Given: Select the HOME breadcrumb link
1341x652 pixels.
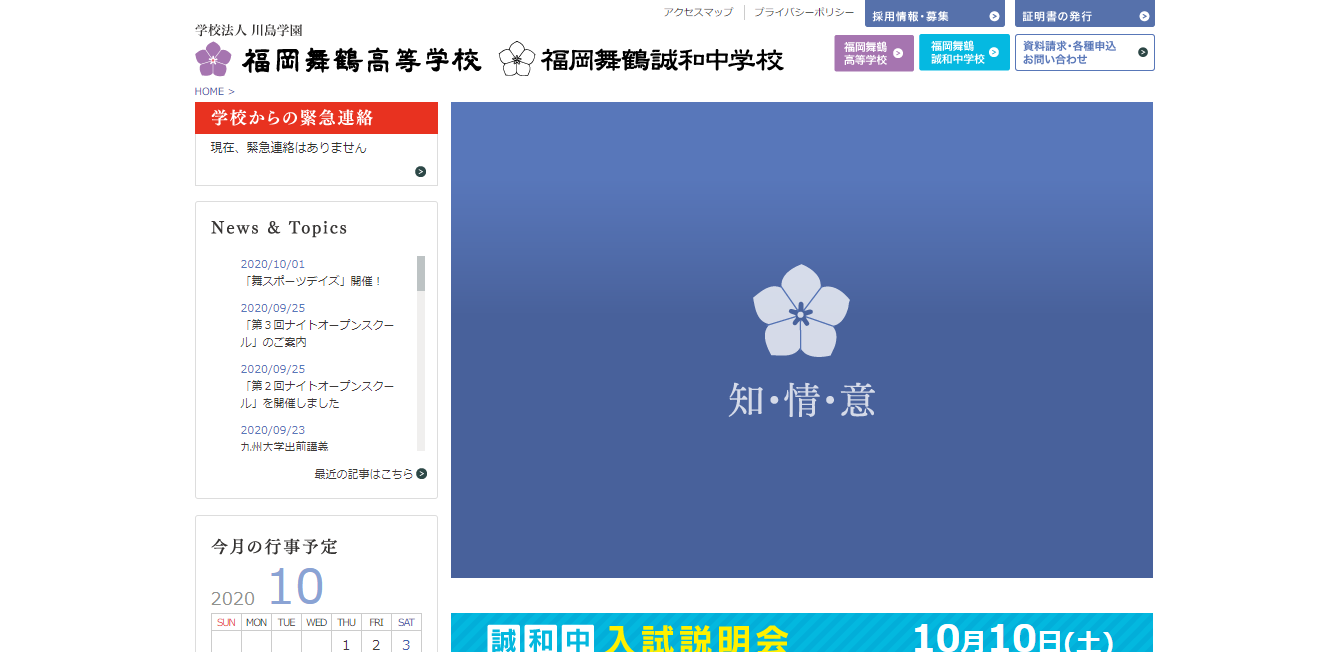Looking at the screenshot, I should pyautogui.click(x=208, y=91).
